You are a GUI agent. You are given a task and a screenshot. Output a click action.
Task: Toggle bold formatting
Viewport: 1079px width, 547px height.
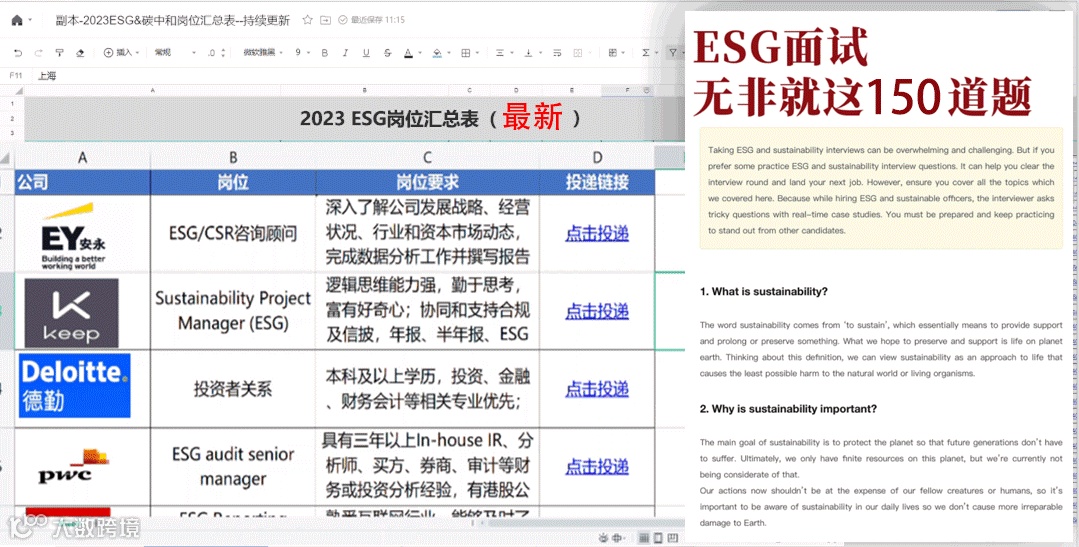pos(325,53)
